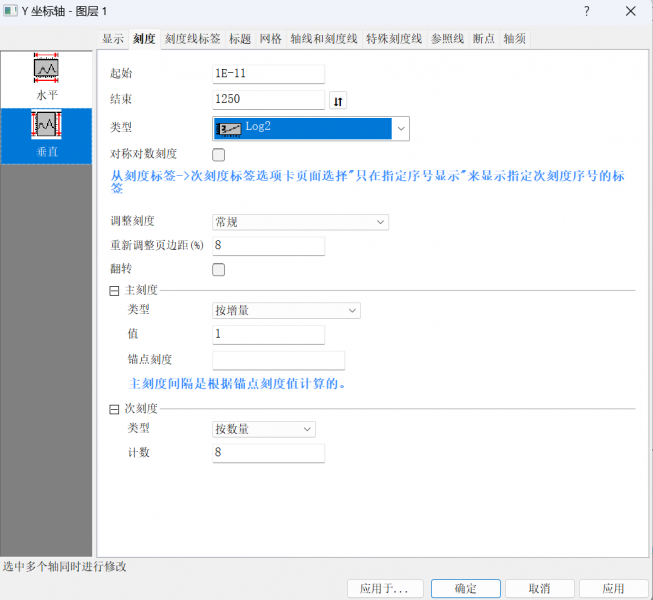Collapse the 主刻度 section
Image resolution: width=653 pixels, height=600 pixels.
pos(114,291)
